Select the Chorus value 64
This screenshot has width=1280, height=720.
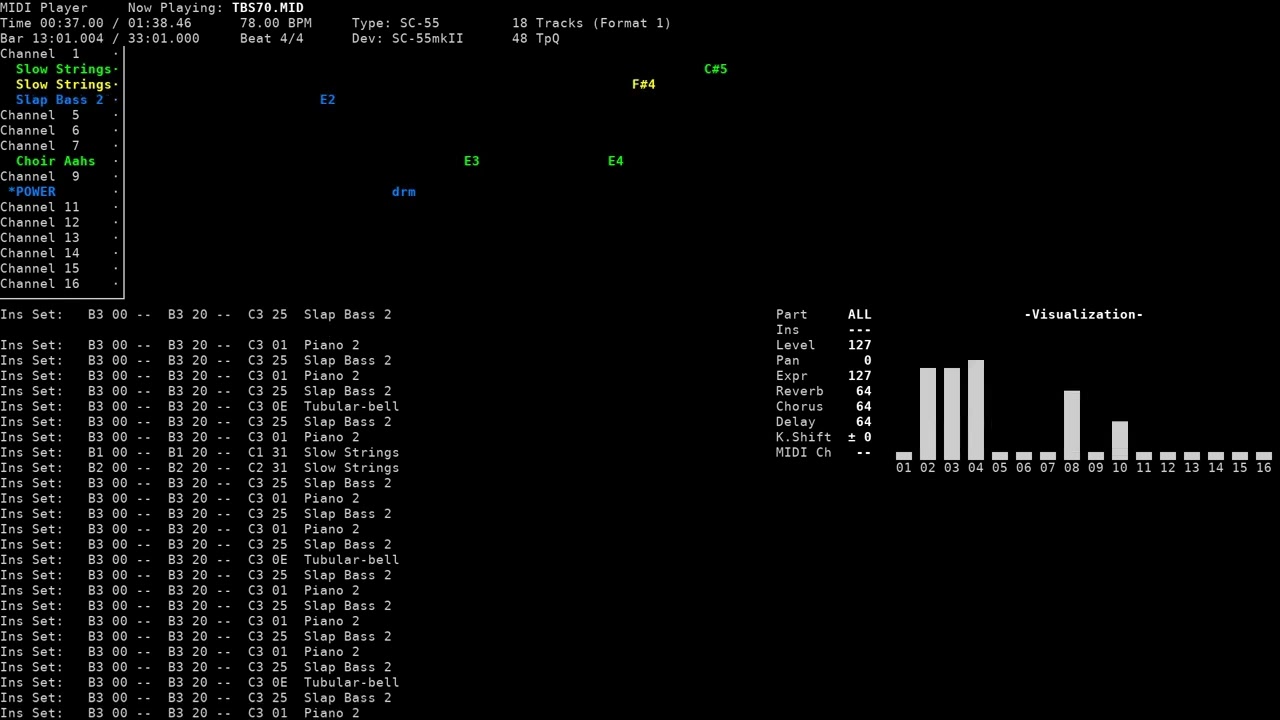[864, 406]
